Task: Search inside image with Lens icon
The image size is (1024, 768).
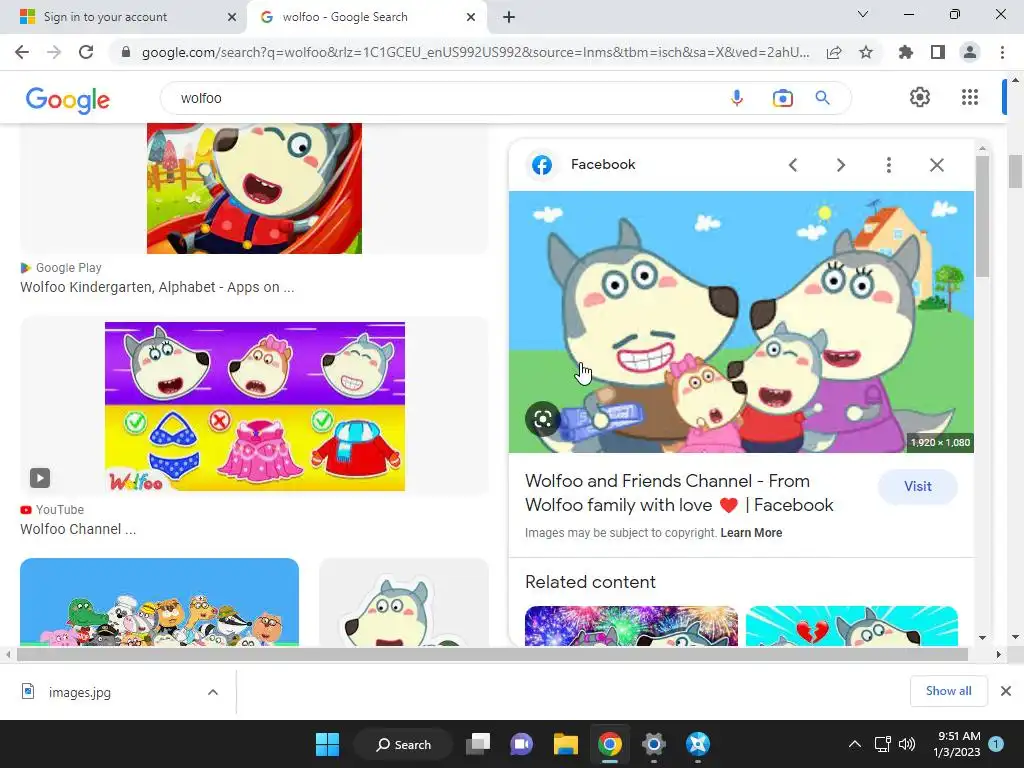Action: tap(543, 419)
